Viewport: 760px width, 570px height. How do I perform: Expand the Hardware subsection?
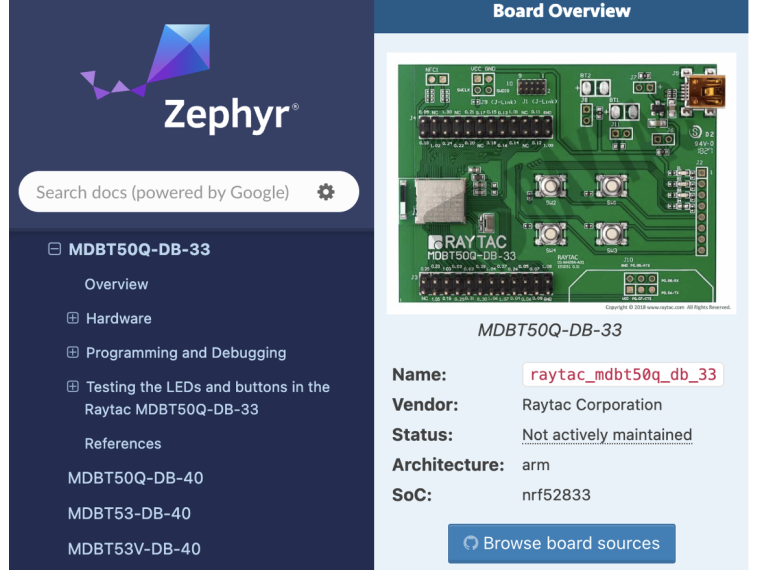(72, 318)
